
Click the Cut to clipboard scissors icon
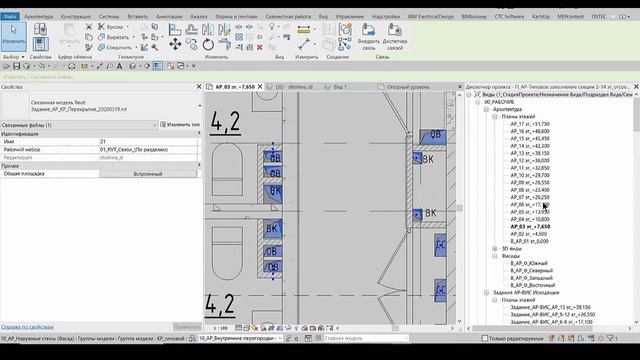89,27
